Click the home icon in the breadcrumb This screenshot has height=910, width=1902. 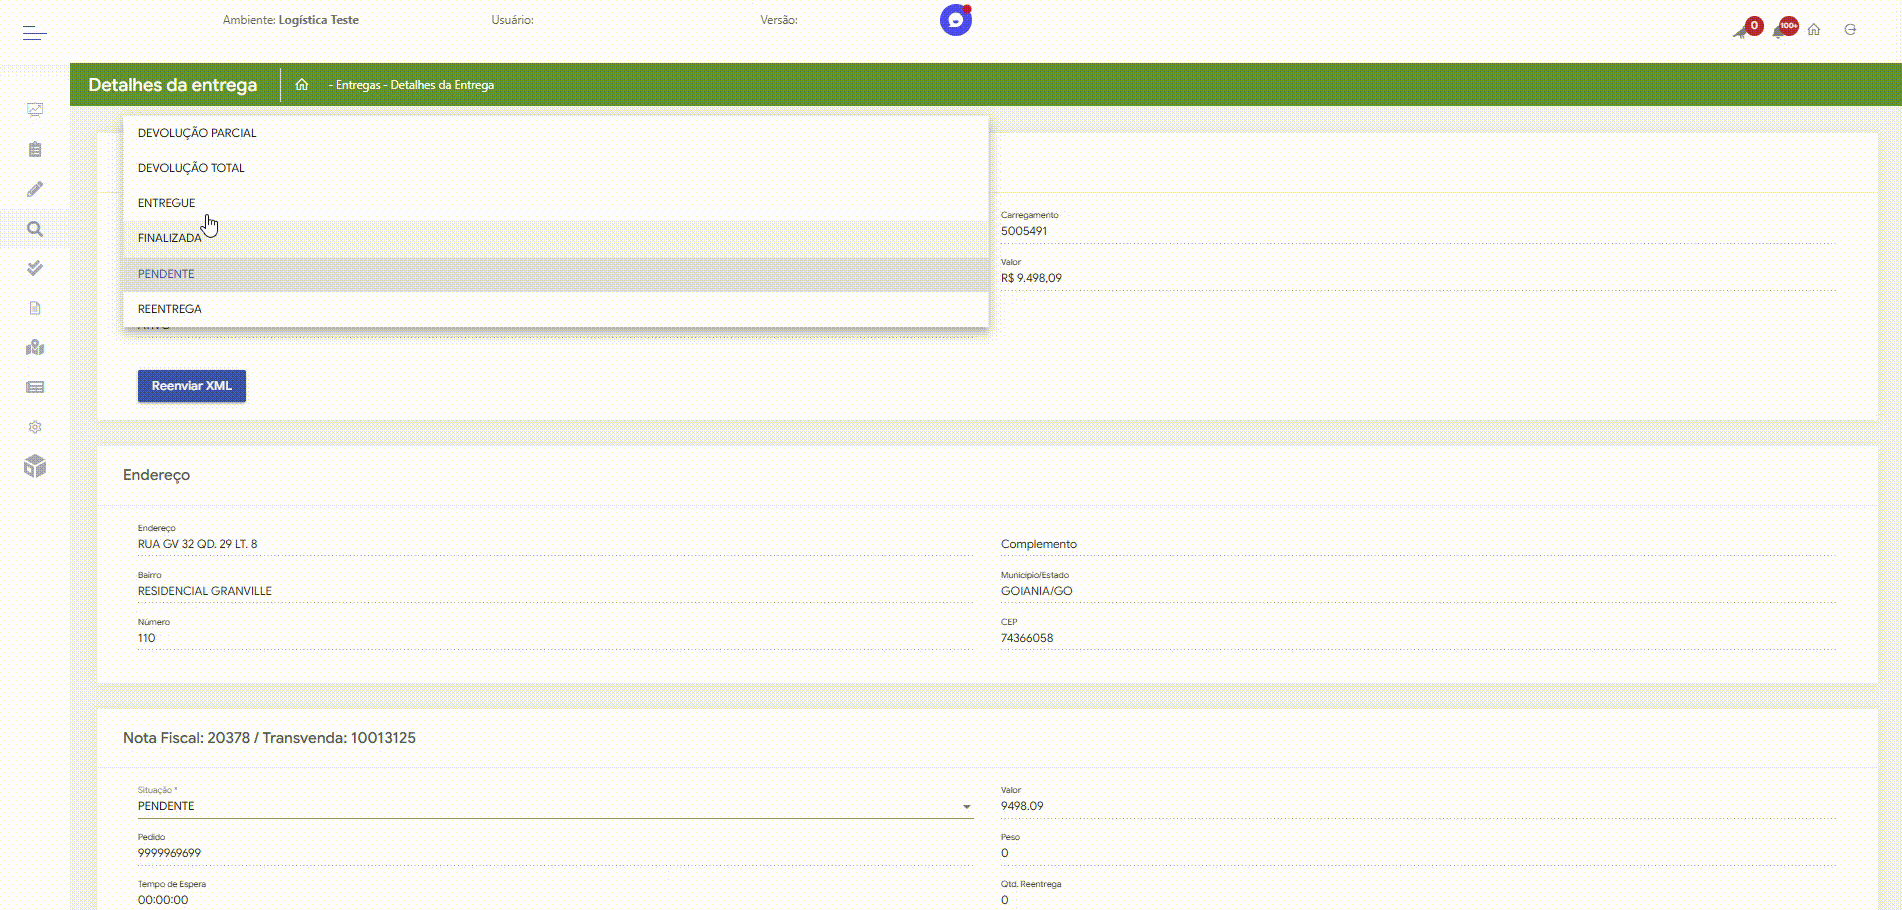[x=301, y=85]
